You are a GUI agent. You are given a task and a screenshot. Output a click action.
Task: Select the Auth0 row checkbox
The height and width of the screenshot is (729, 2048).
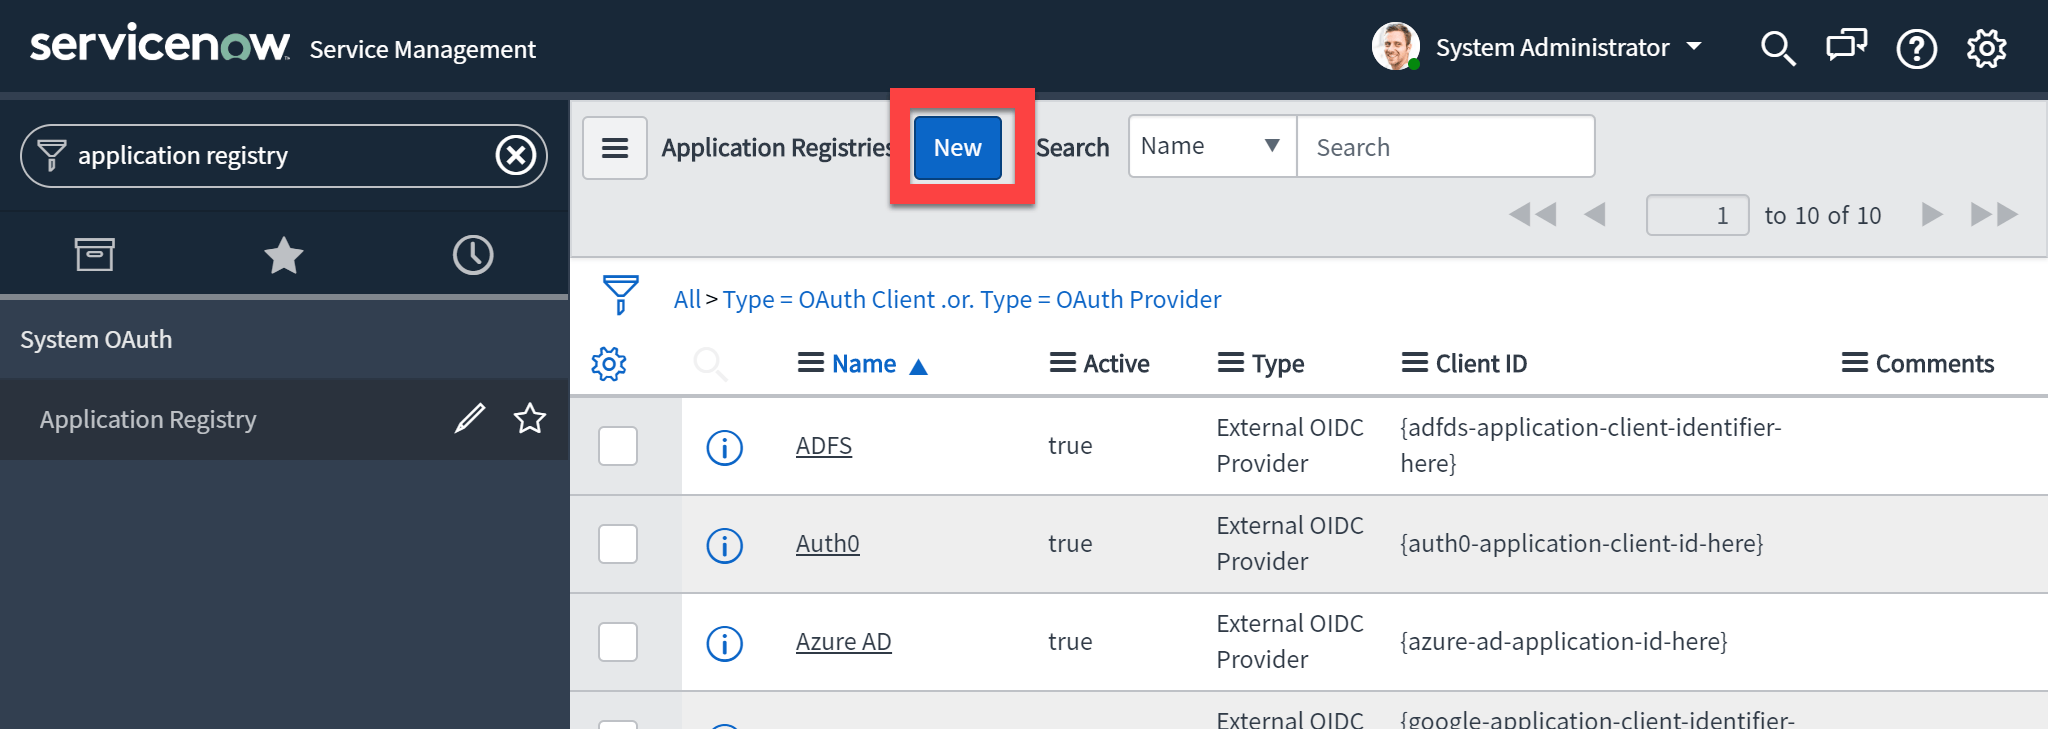coord(618,544)
